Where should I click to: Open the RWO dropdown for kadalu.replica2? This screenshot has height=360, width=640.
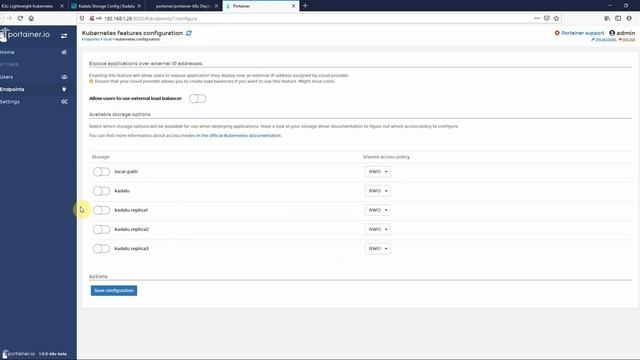click(x=378, y=229)
